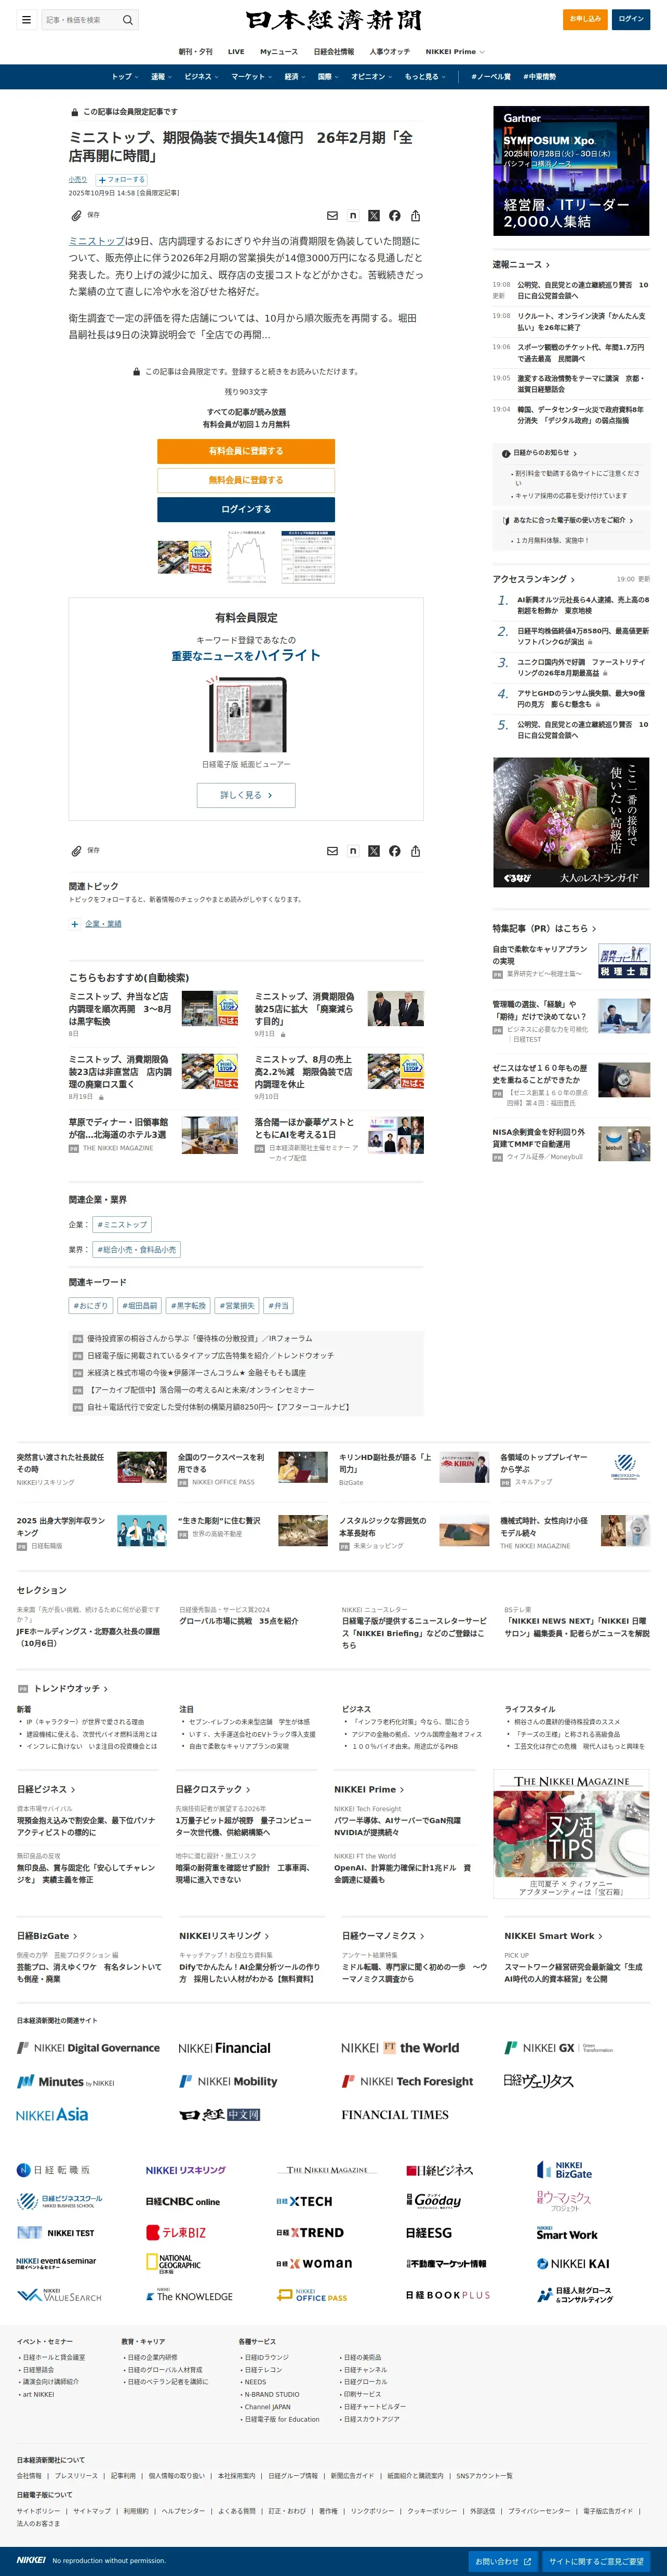
Task: Click the #堀田昌嗣 keyword tag
Action: [139, 1306]
